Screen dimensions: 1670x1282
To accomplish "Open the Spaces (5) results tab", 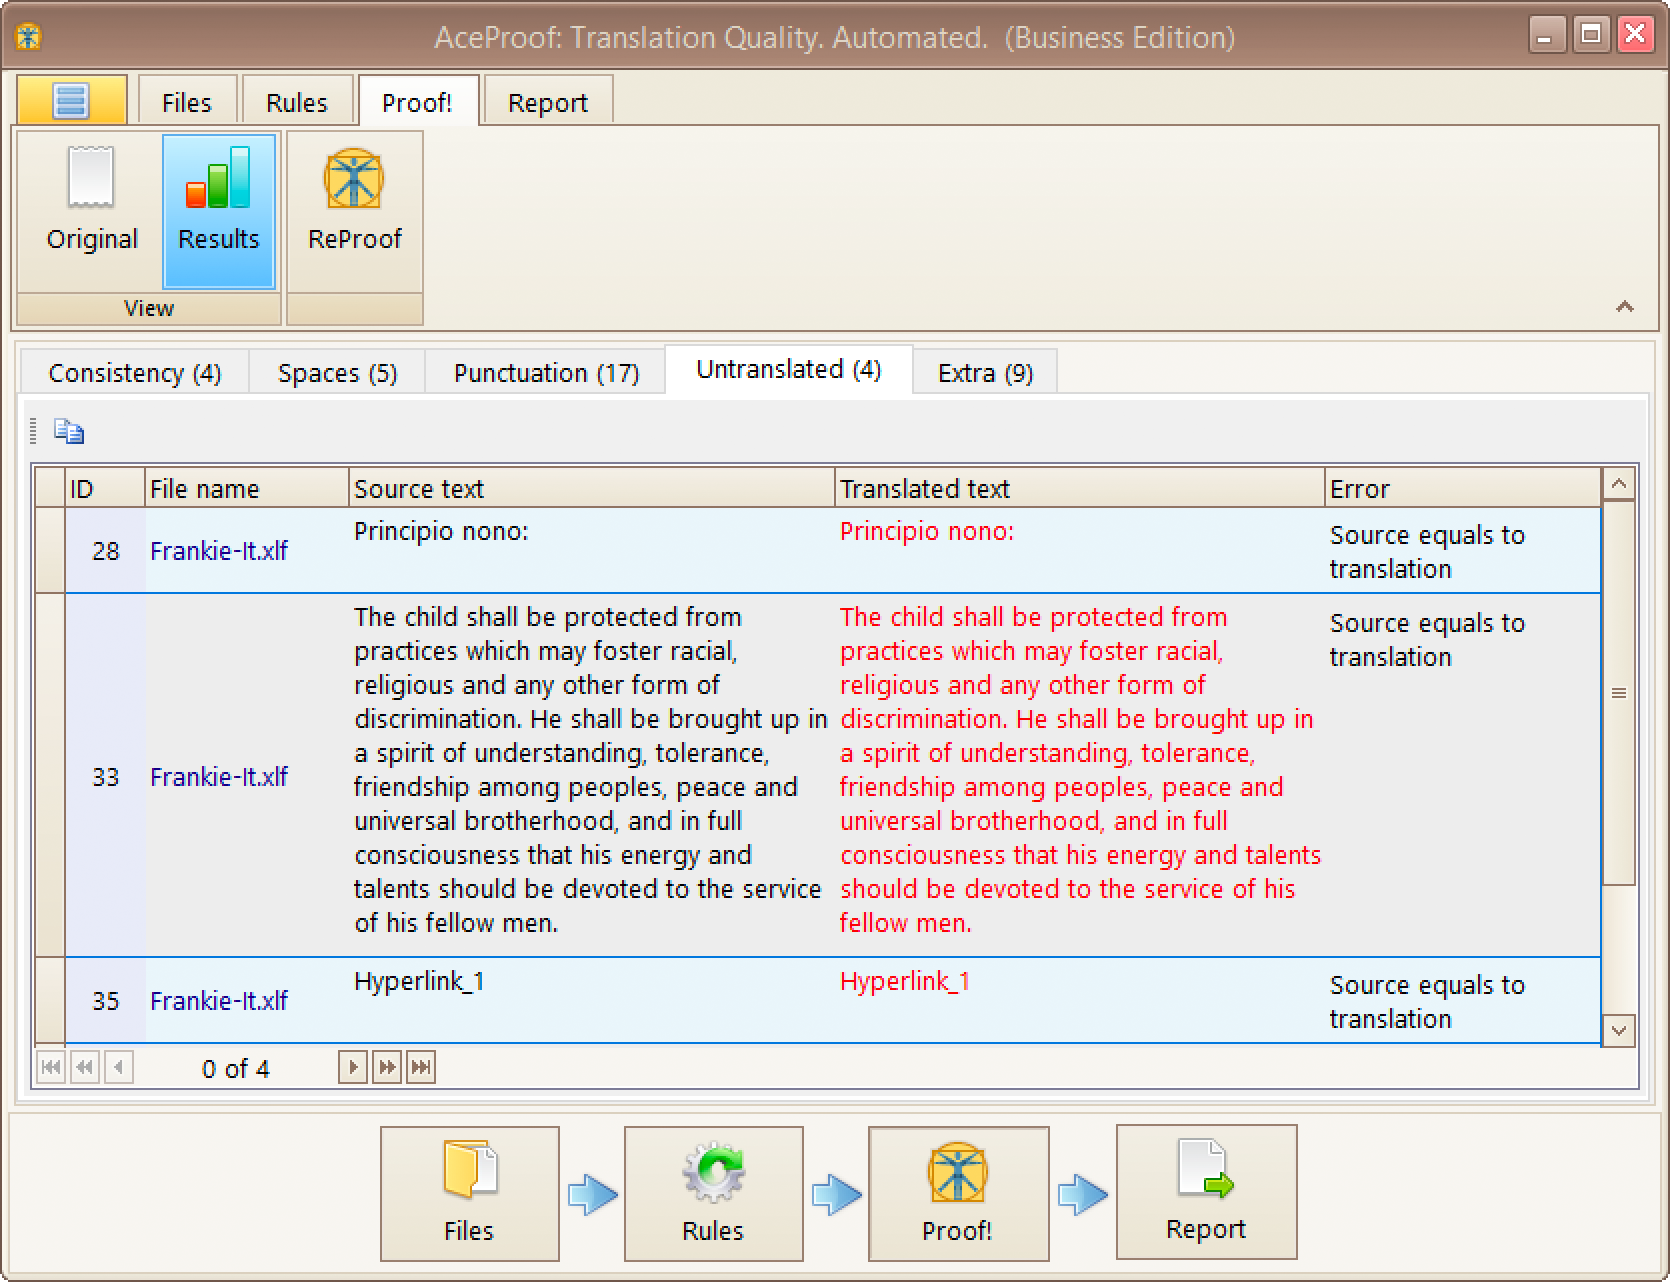I will pyautogui.click(x=337, y=373).
